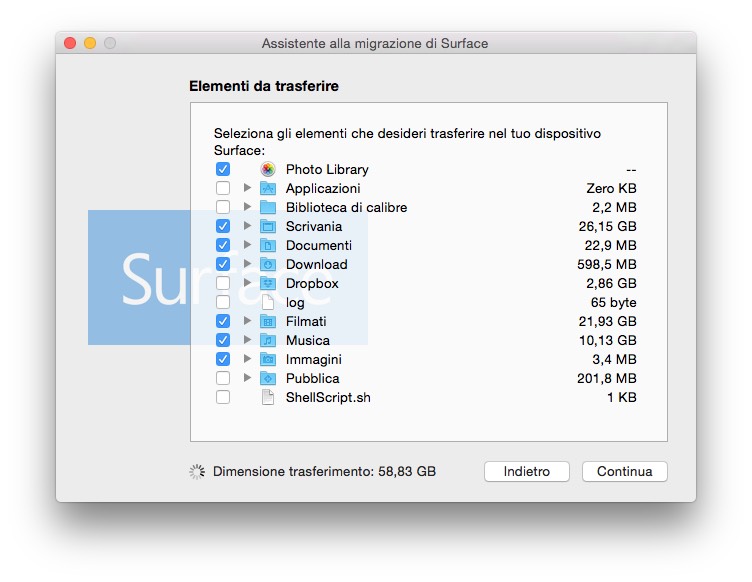This screenshot has width=752, height=582.
Task: Enable the Biblioteca di calibre checkbox
Action: click(223, 207)
